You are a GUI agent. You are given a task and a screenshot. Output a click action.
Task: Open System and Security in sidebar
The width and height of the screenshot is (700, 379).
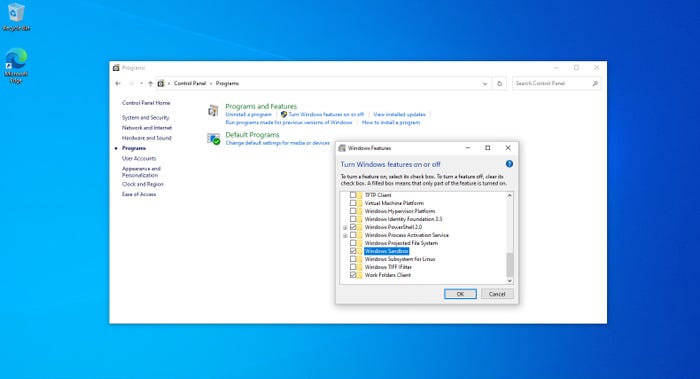pos(146,117)
